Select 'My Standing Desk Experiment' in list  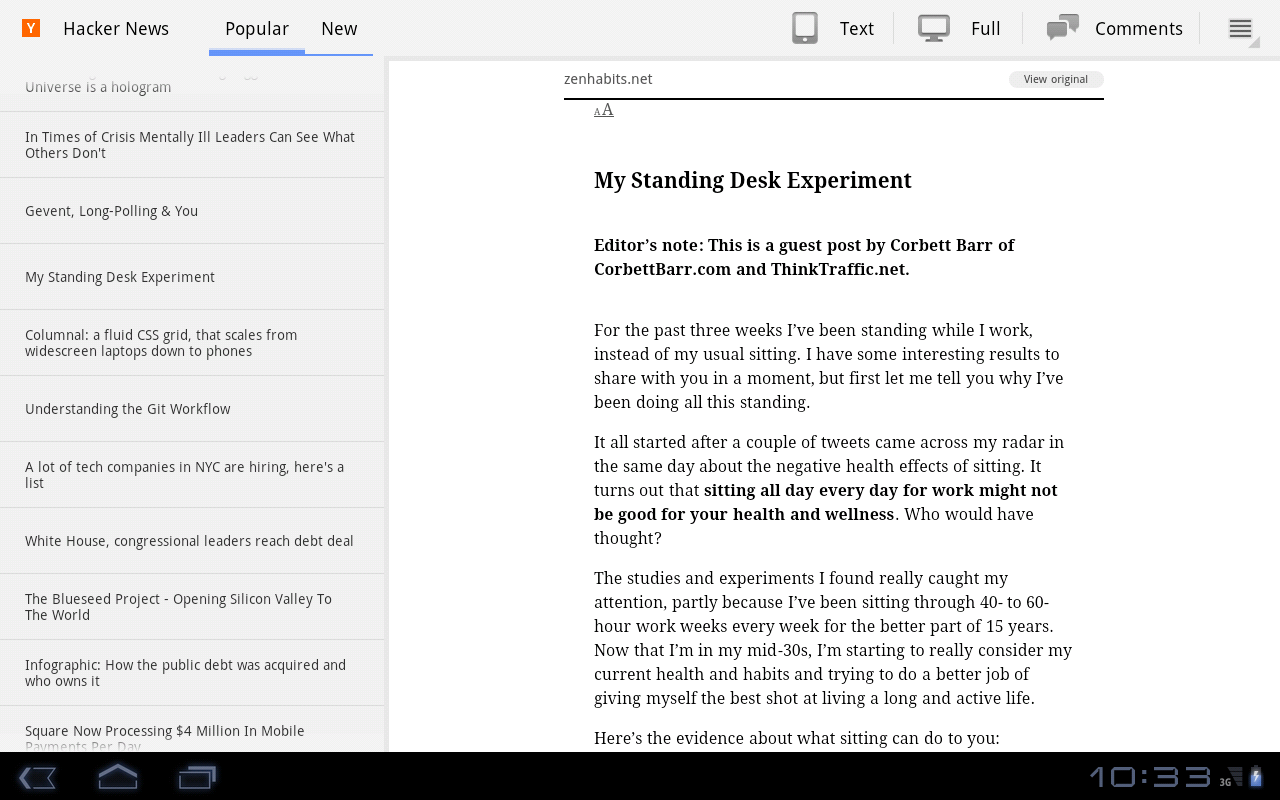192,277
